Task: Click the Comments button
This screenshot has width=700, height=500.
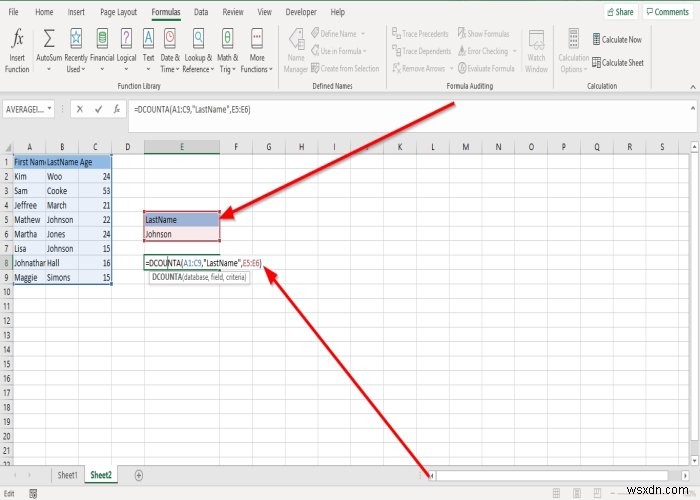Action: 667,12
